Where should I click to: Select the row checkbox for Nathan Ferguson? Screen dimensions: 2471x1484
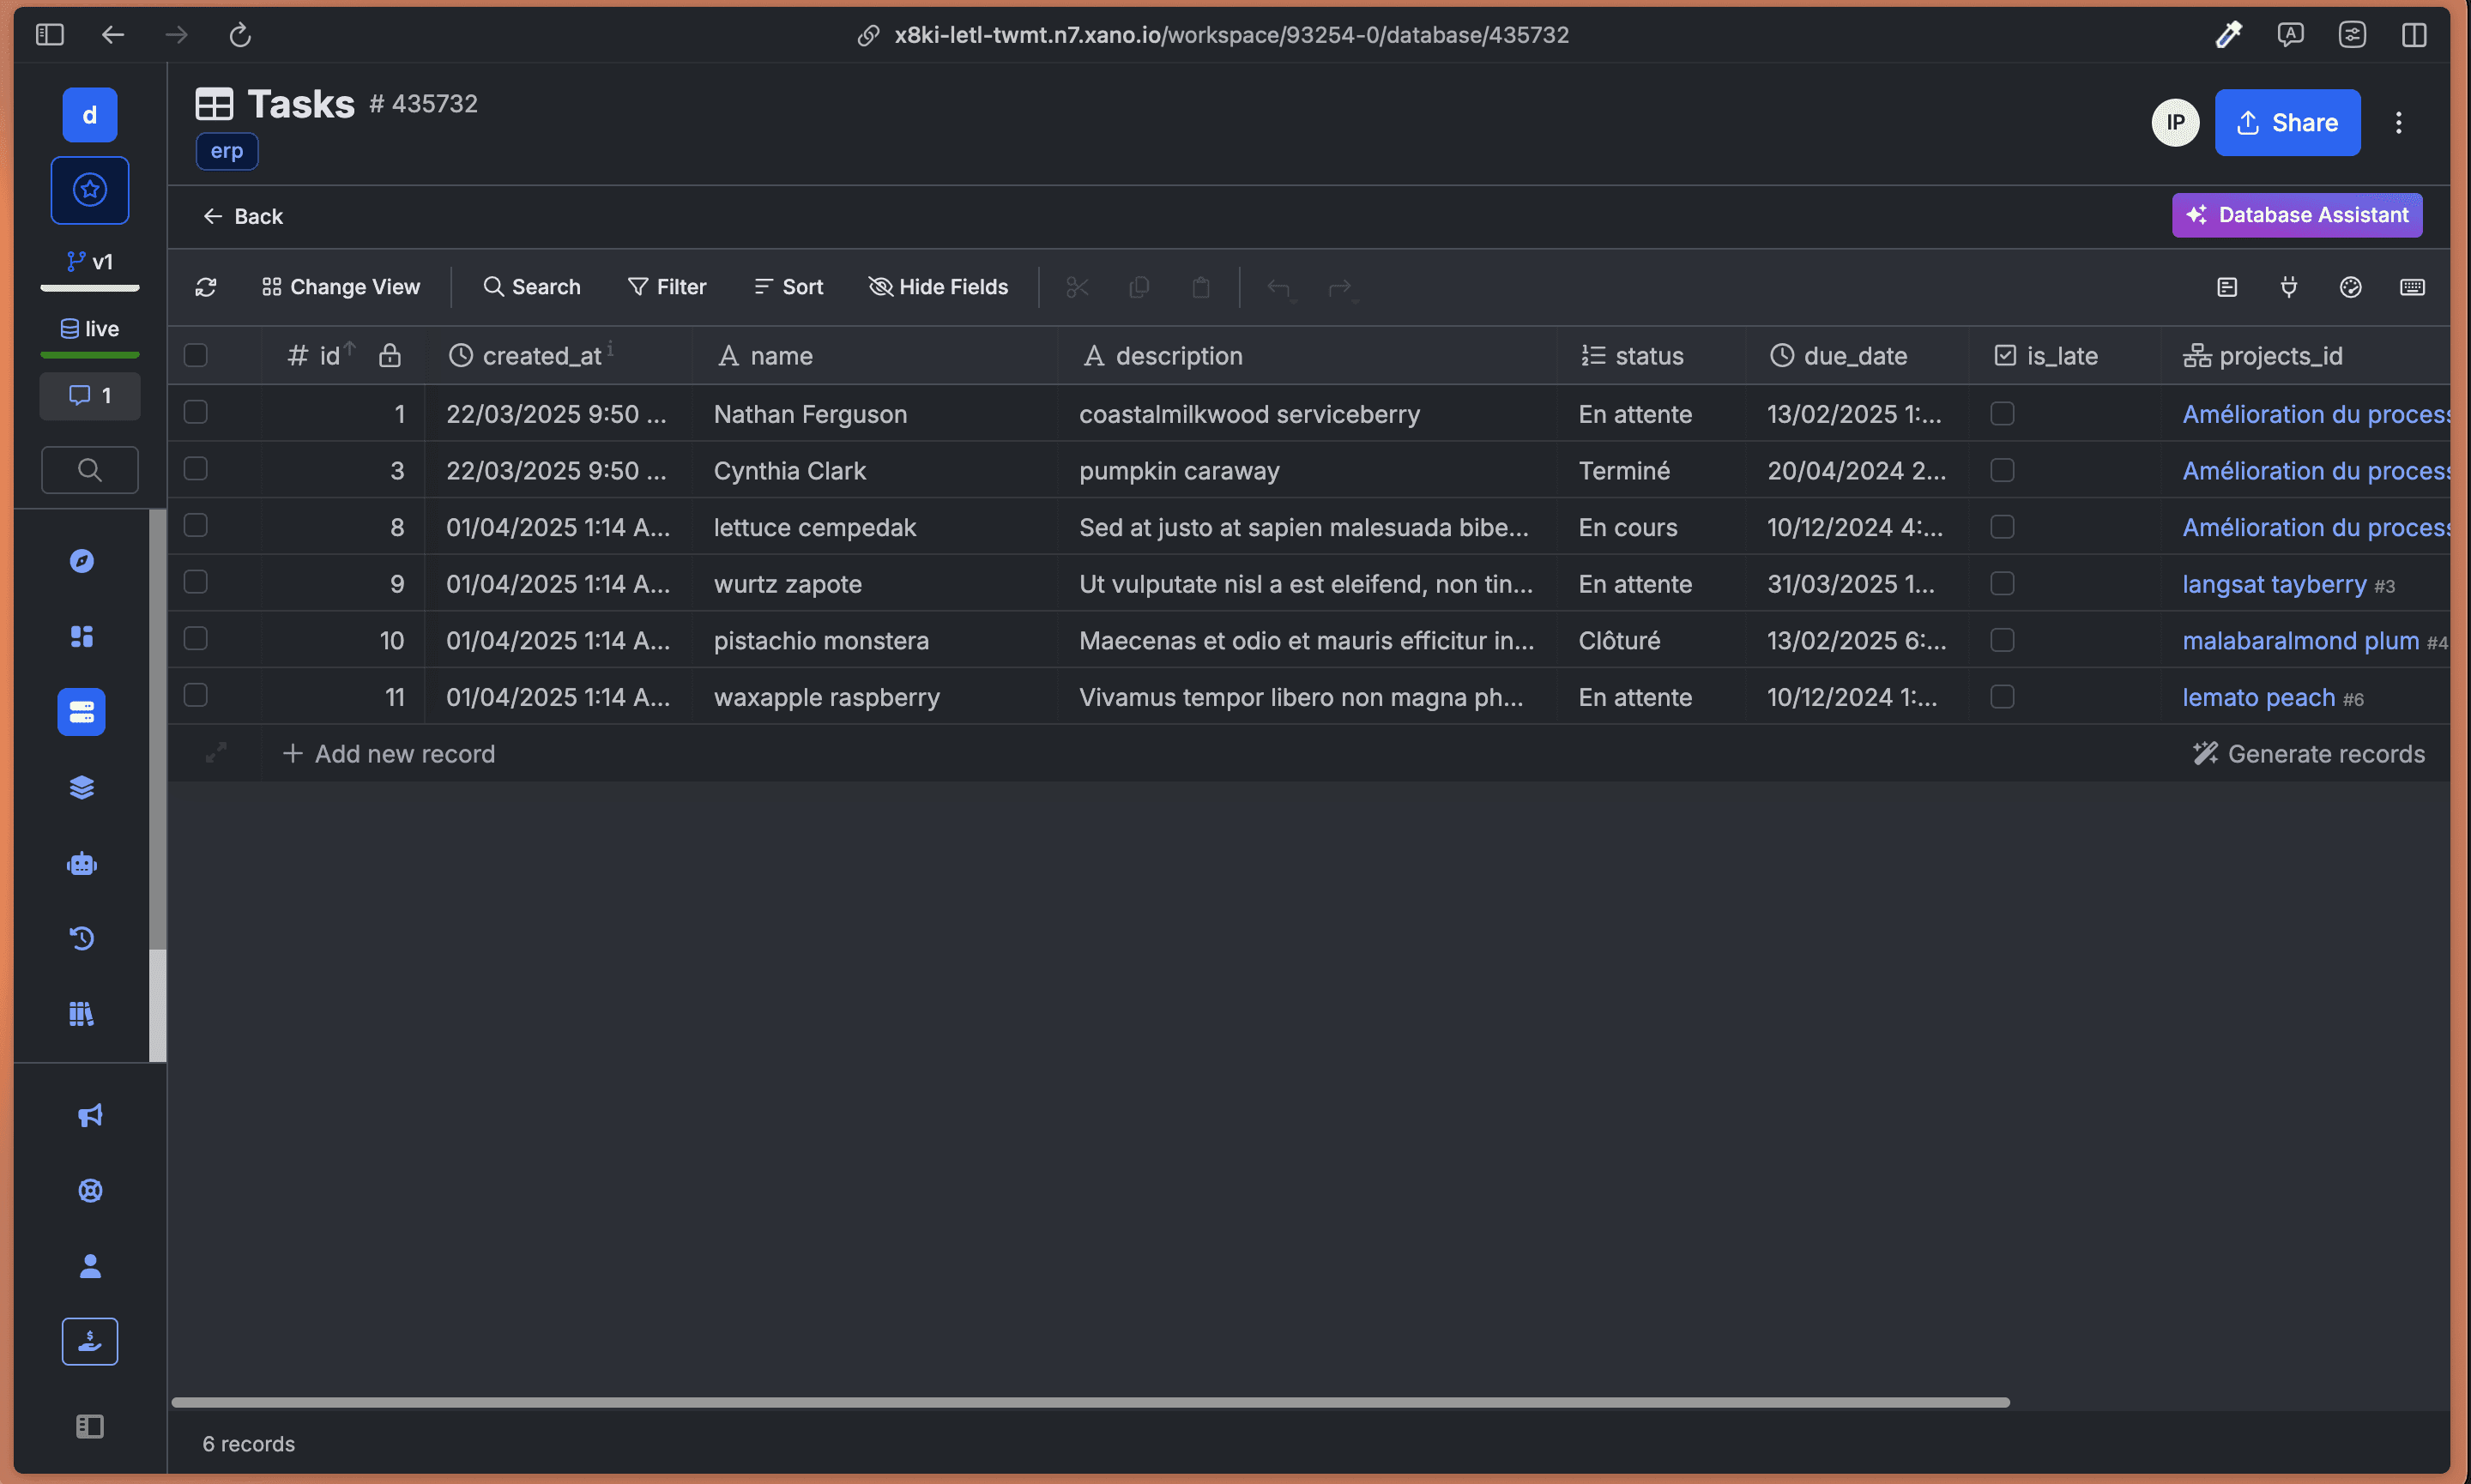pos(196,412)
